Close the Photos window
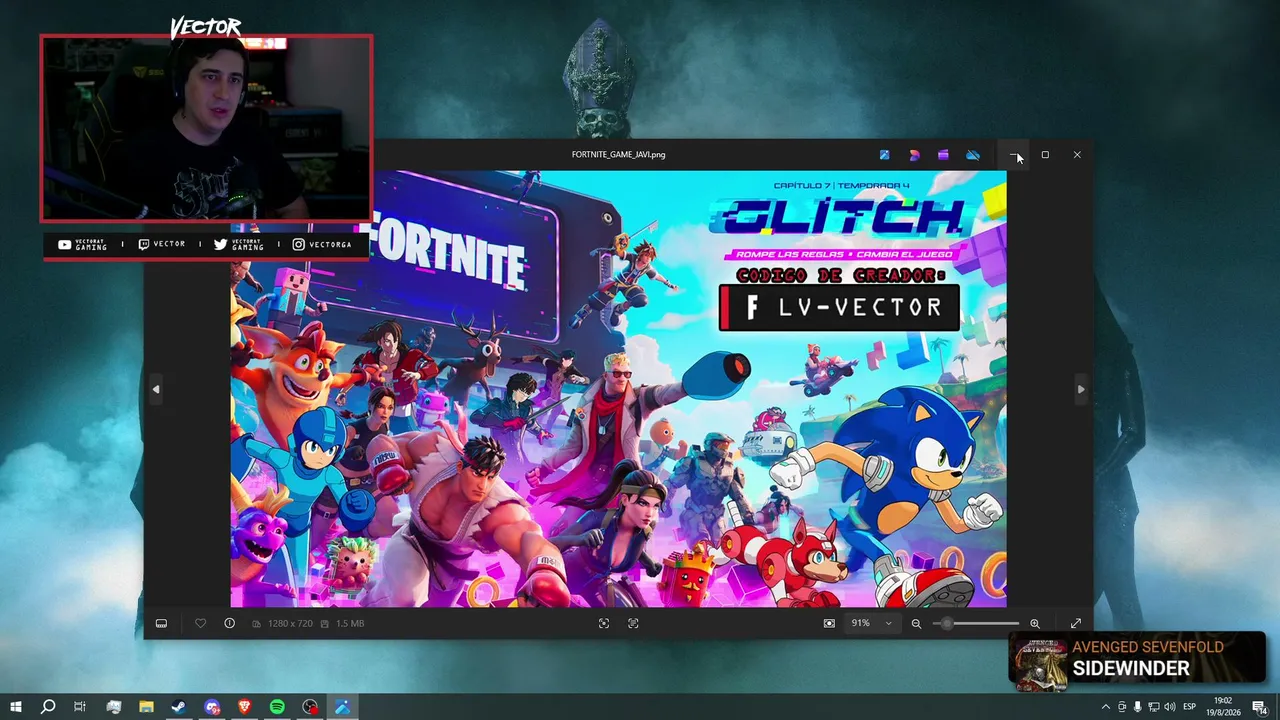This screenshot has width=1280, height=720. pos(1077,155)
